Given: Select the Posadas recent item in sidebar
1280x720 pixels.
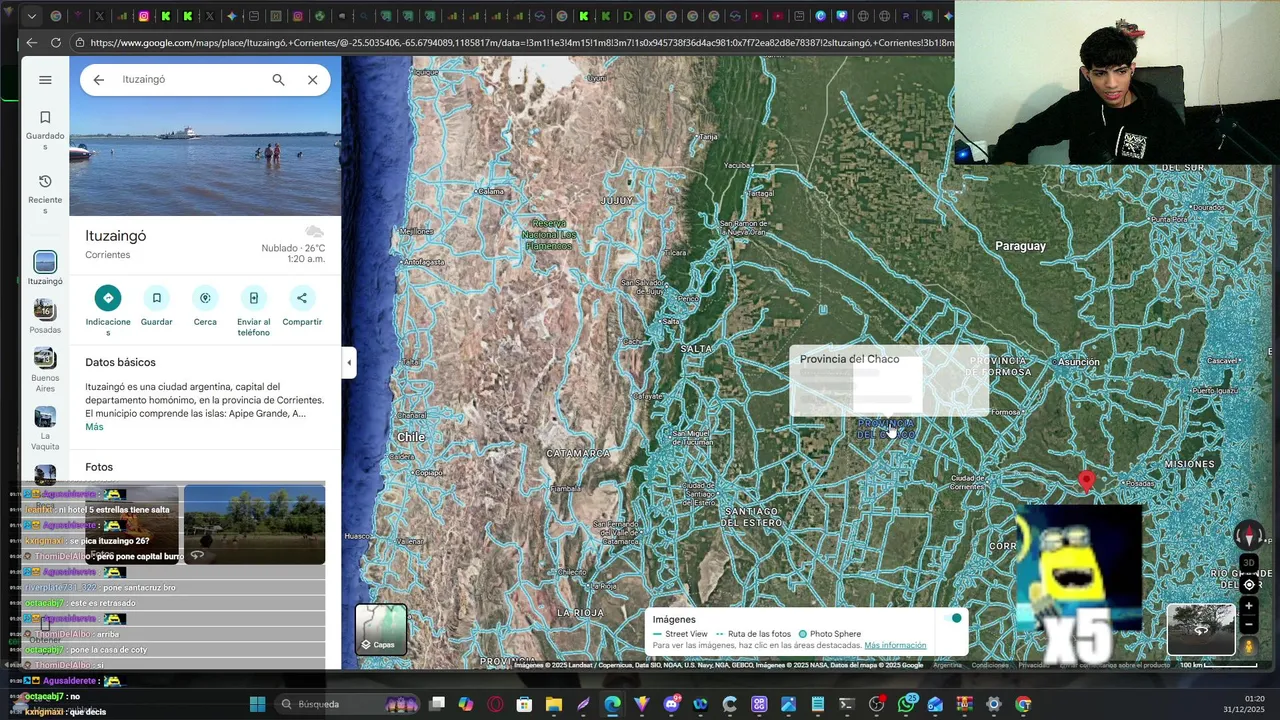Looking at the screenshot, I should (x=45, y=316).
